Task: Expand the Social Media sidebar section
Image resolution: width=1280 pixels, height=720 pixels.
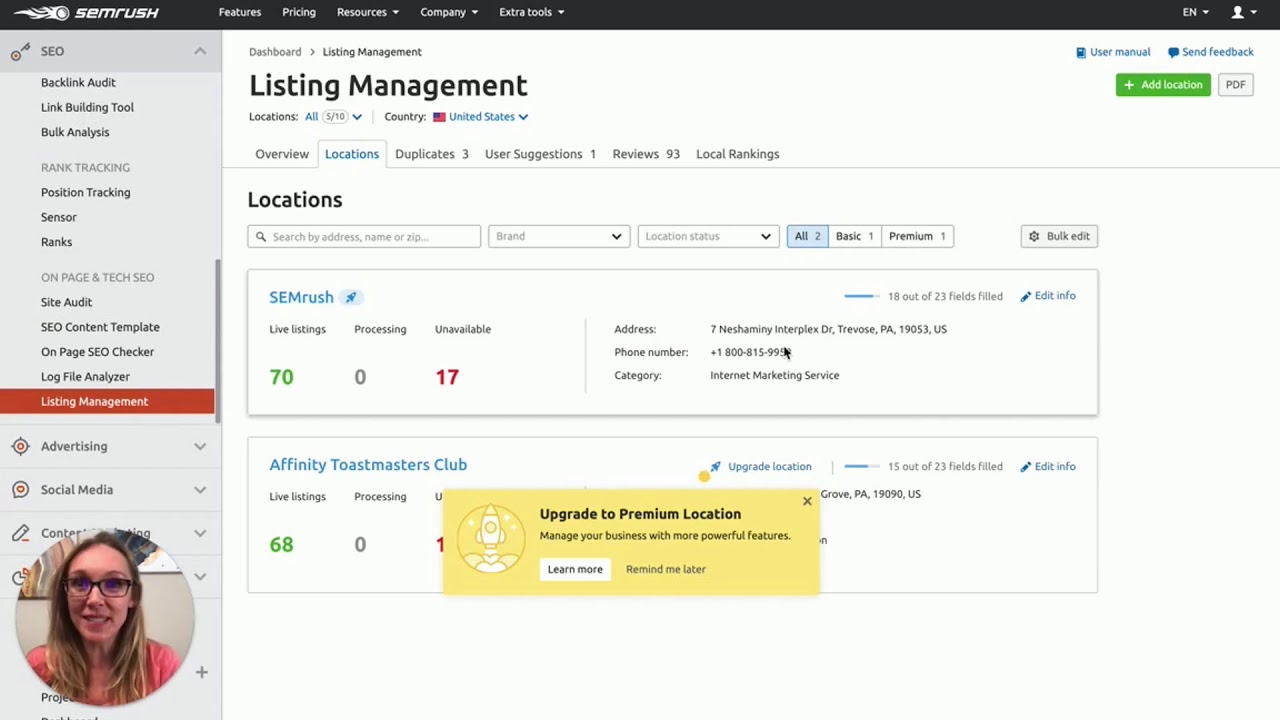Action: [200, 490]
